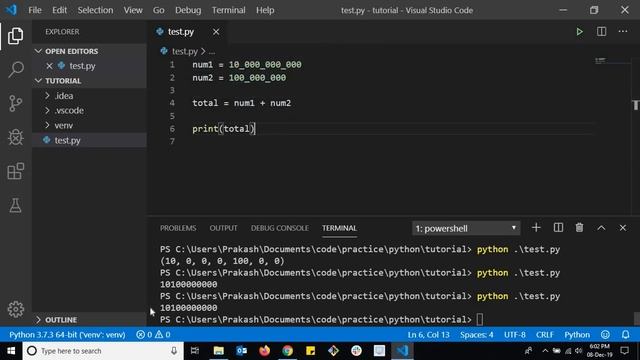Open the Debug view bug icon
Image resolution: width=640 pixels, height=360 pixels.
[x=16, y=137]
